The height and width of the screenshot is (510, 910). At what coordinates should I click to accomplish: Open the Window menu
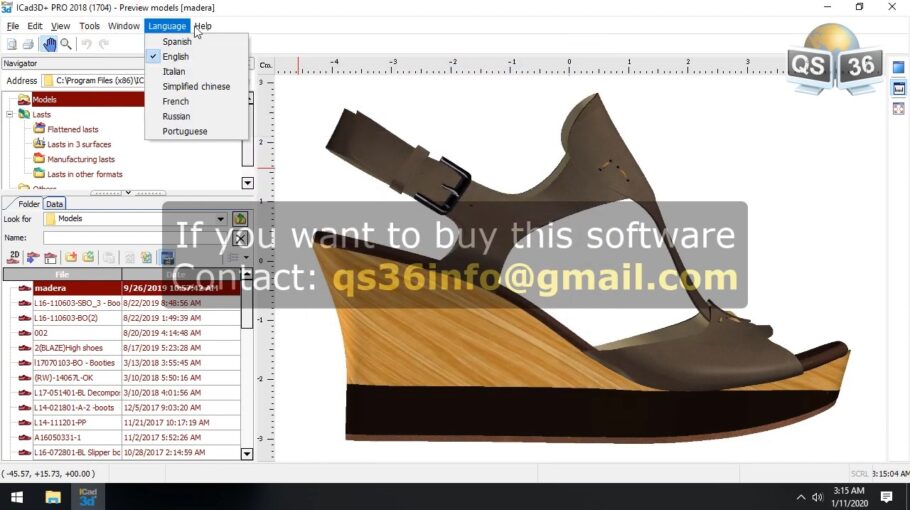click(124, 26)
